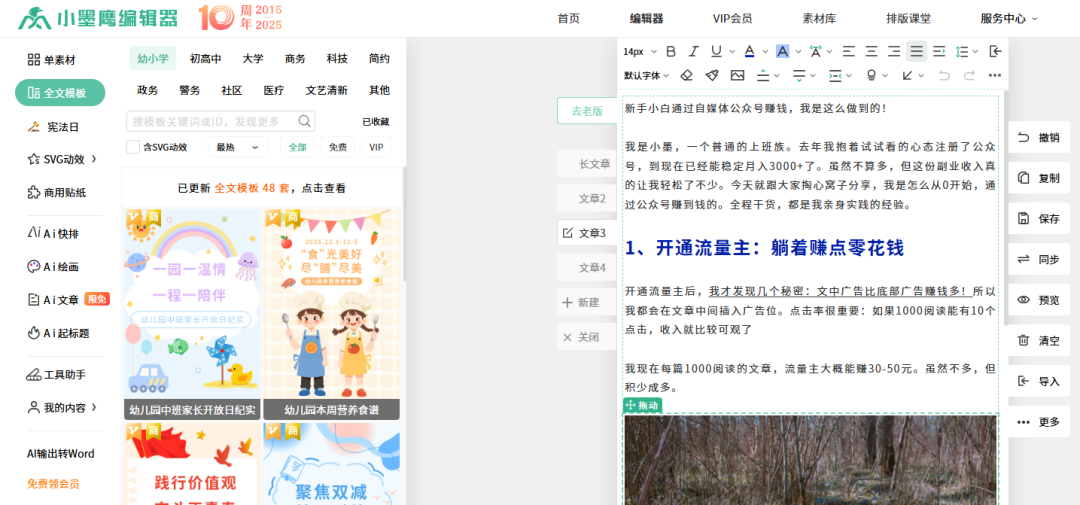The width and height of the screenshot is (1080, 505).
Task: Expand SVG动效 sidebar item
Action: 94,159
